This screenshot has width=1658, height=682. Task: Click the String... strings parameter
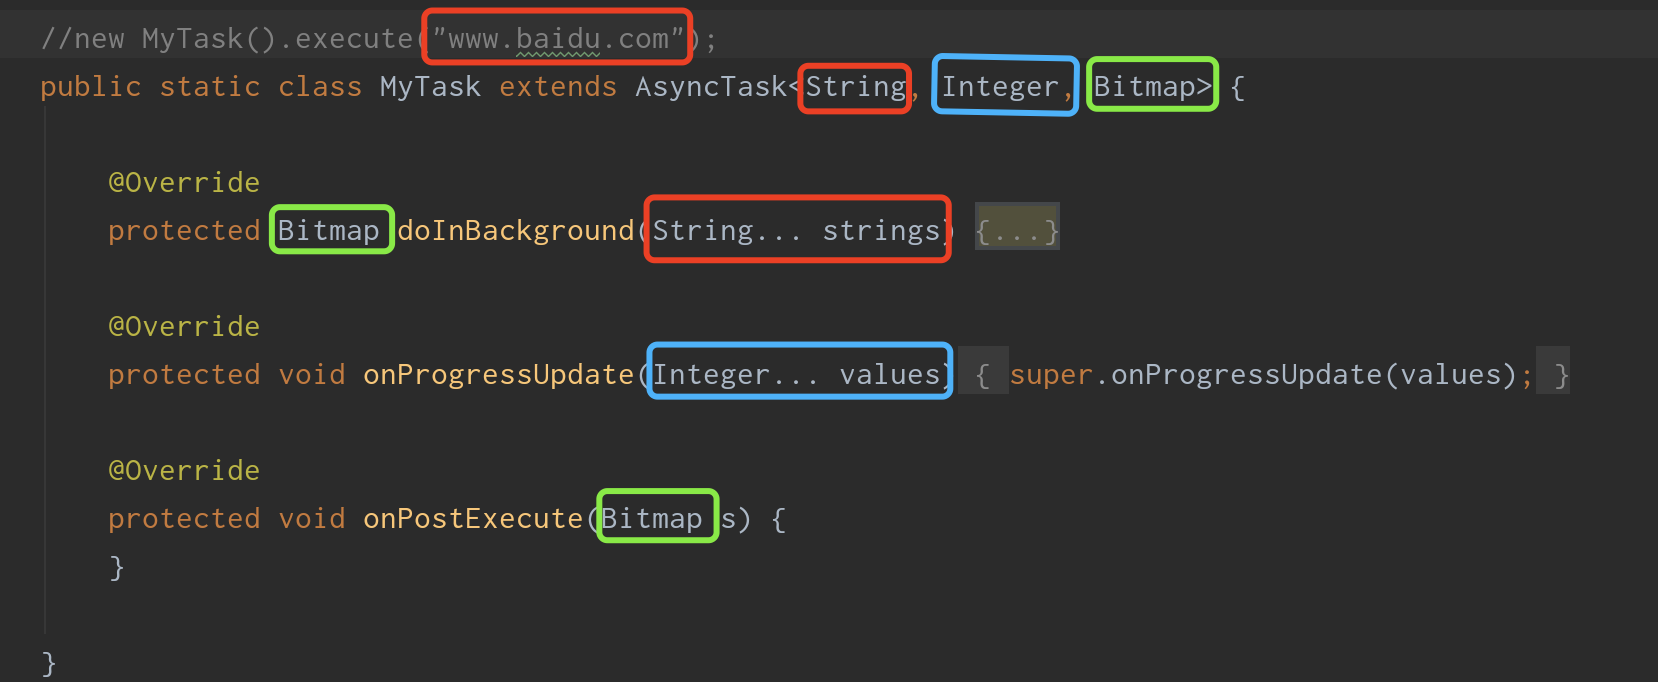(x=797, y=231)
